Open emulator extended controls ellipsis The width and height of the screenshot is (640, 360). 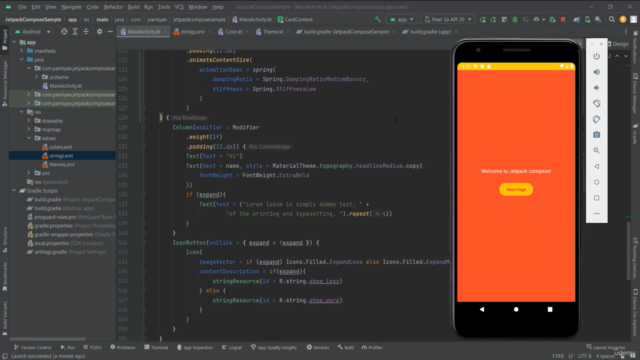[596, 213]
